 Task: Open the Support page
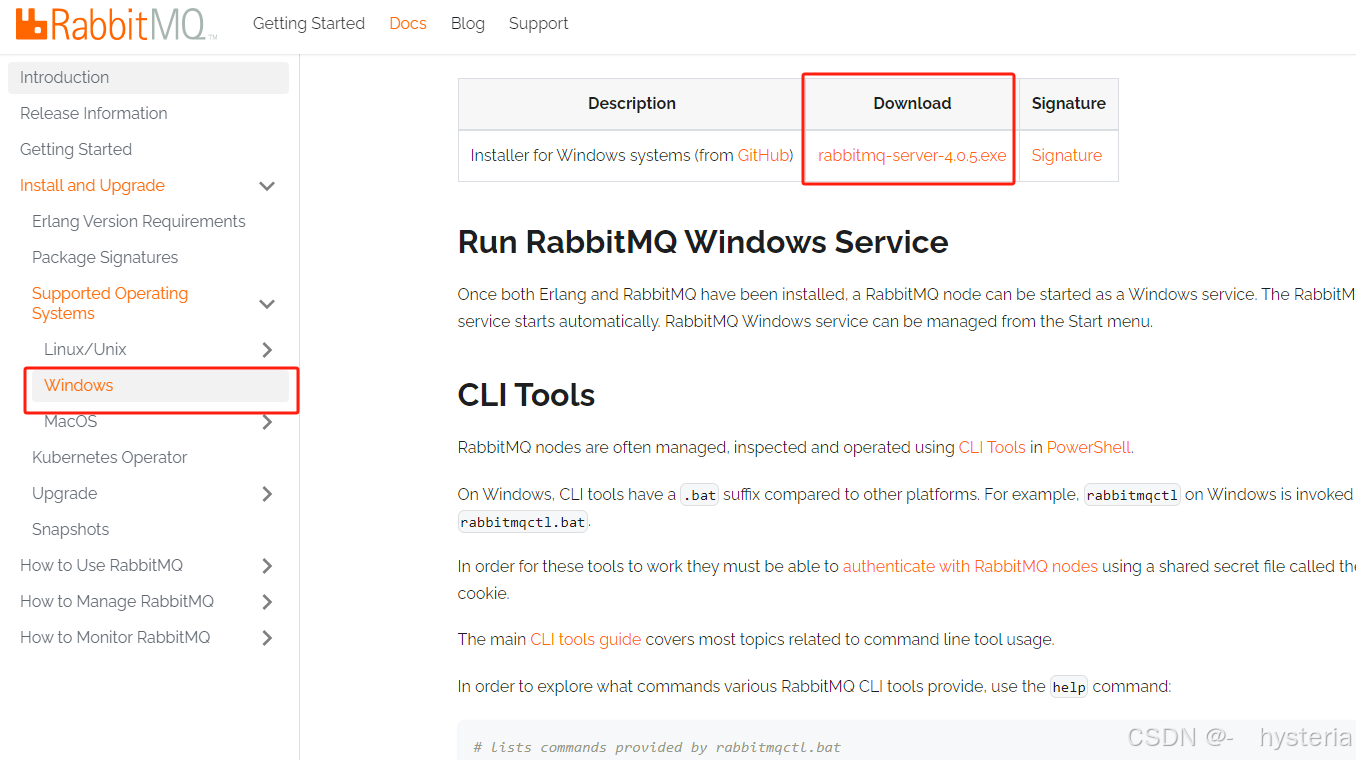click(538, 23)
